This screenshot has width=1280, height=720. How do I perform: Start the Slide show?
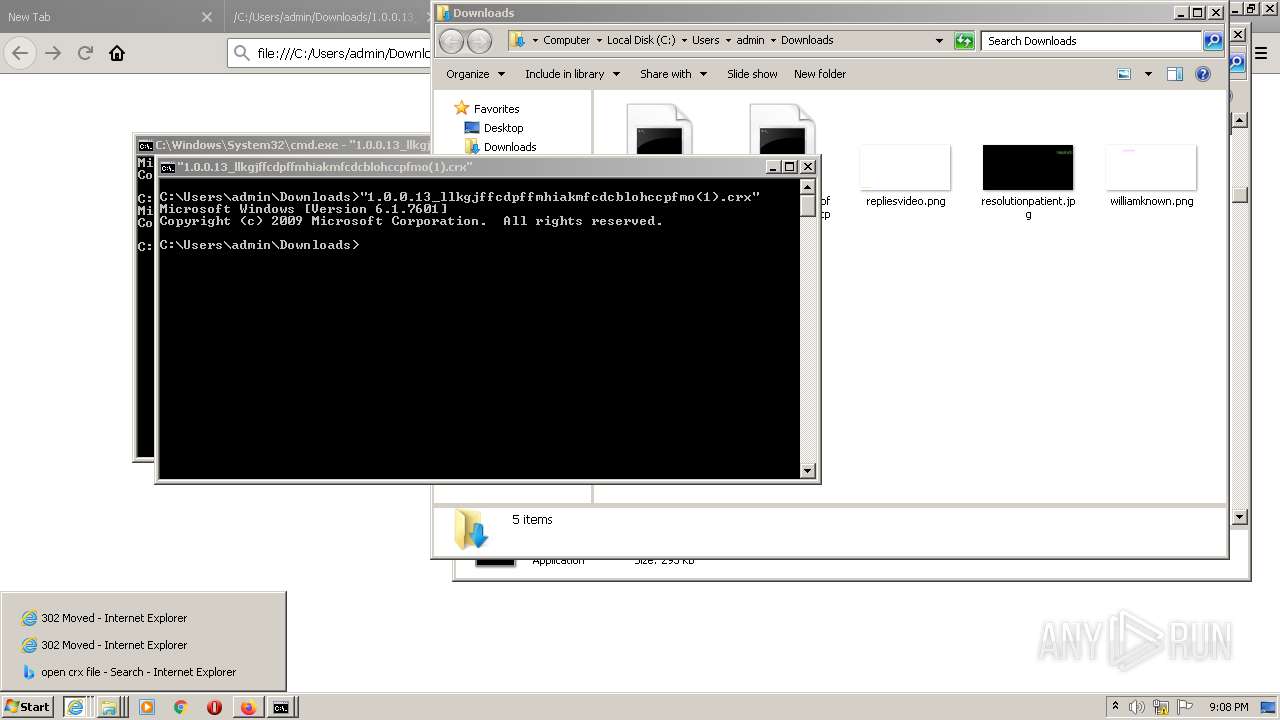752,74
